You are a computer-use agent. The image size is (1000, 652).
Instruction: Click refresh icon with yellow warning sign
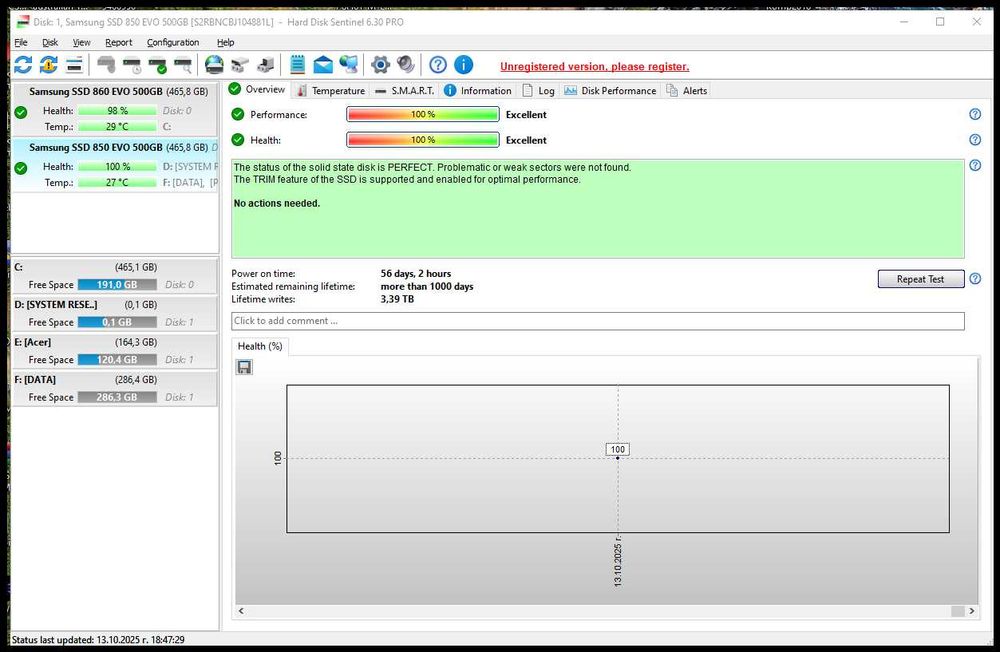coord(48,64)
